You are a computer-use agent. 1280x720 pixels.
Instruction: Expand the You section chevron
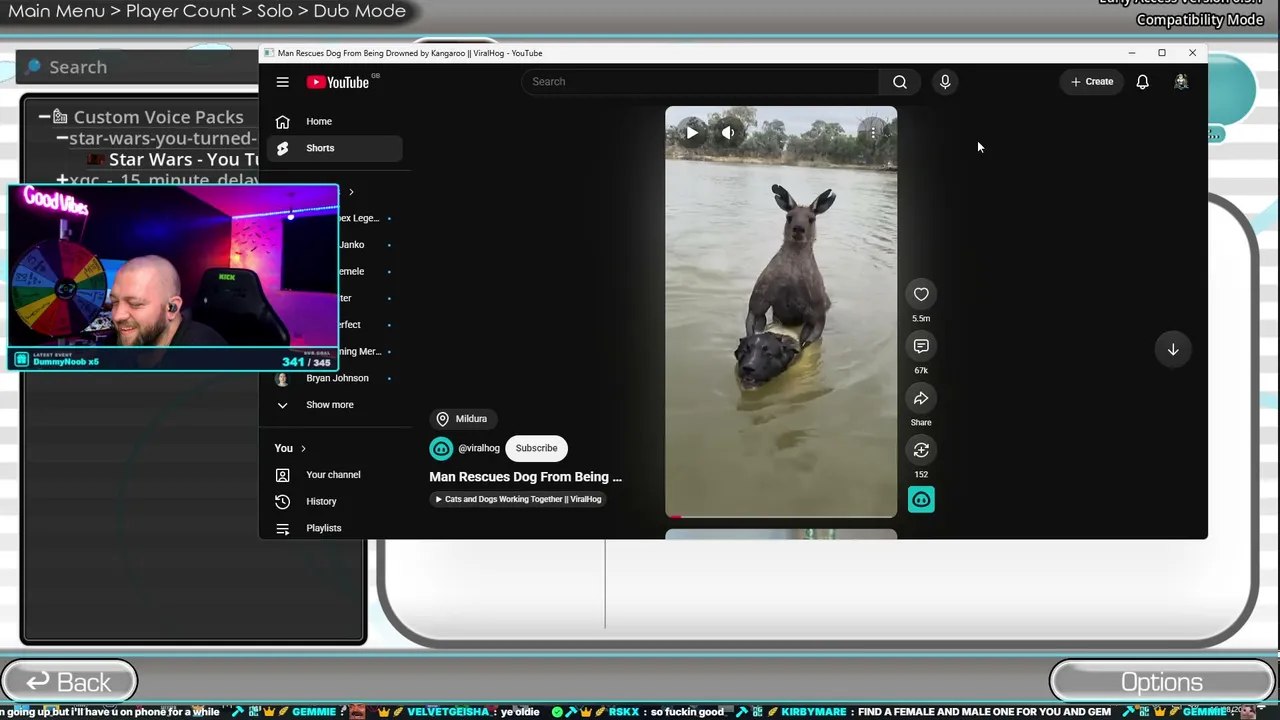pyautogui.click(x=303, y=448)
